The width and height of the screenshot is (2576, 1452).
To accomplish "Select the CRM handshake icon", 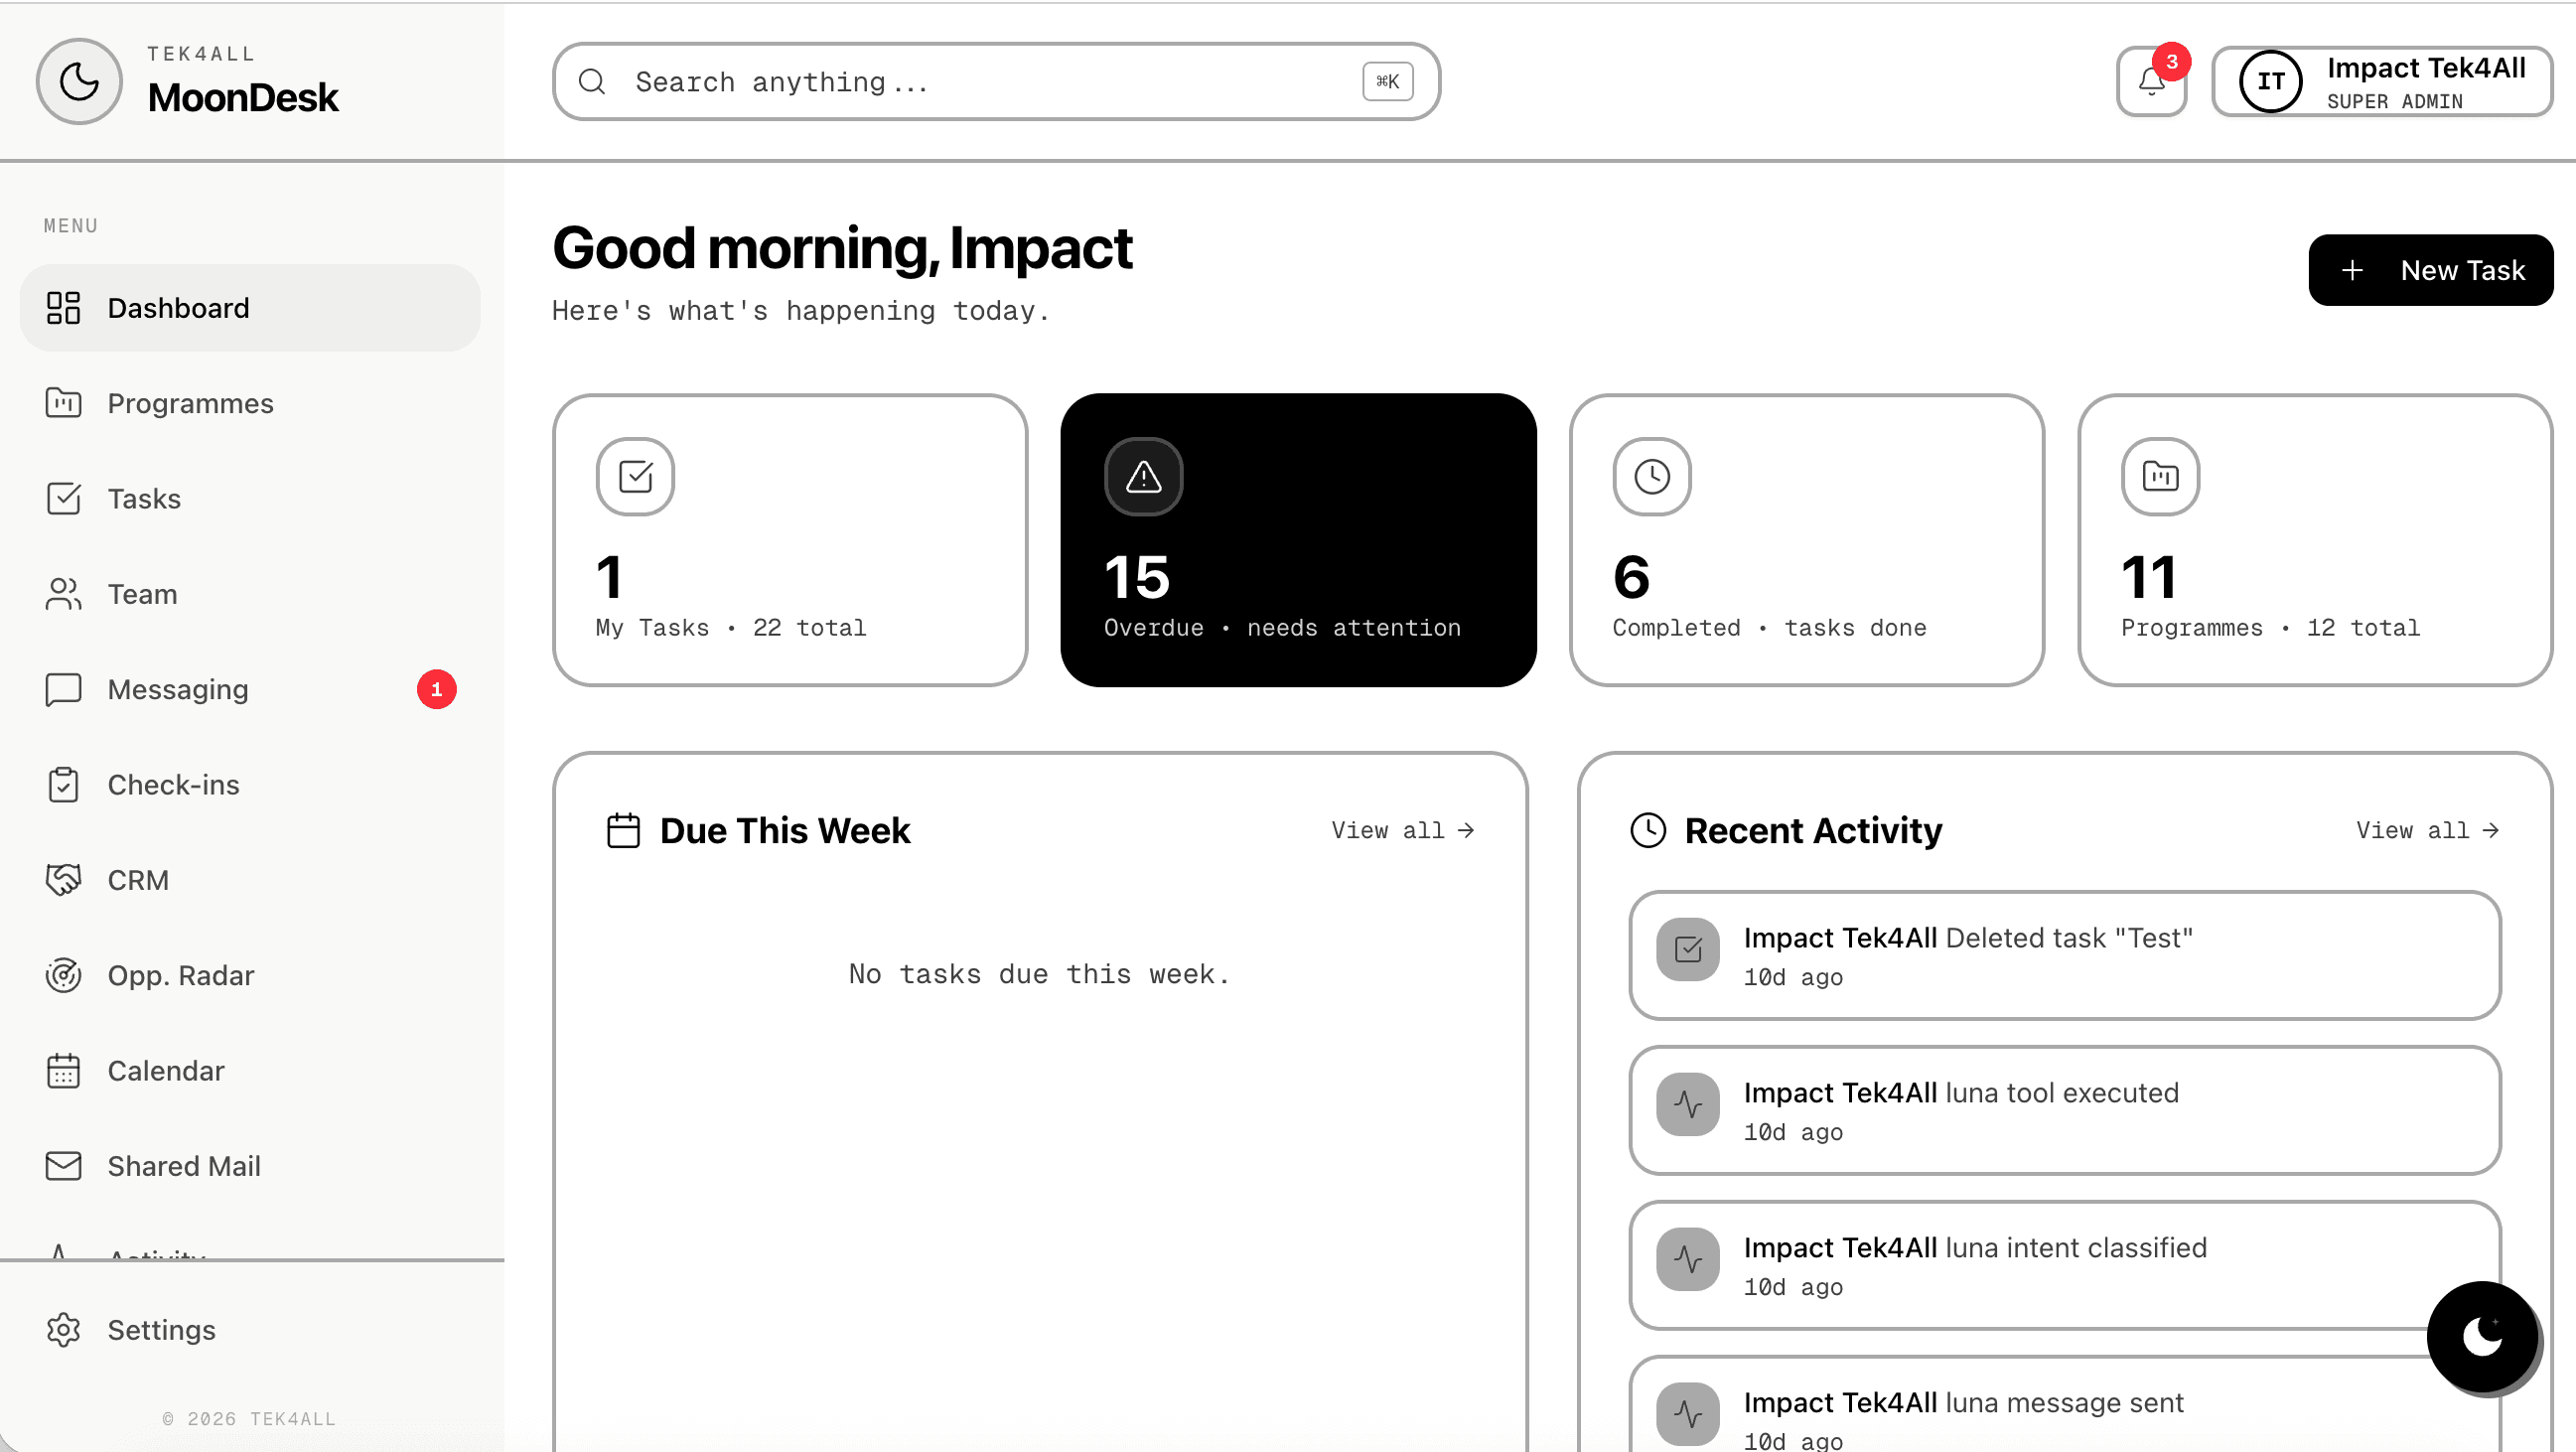I will click(63, 879).
